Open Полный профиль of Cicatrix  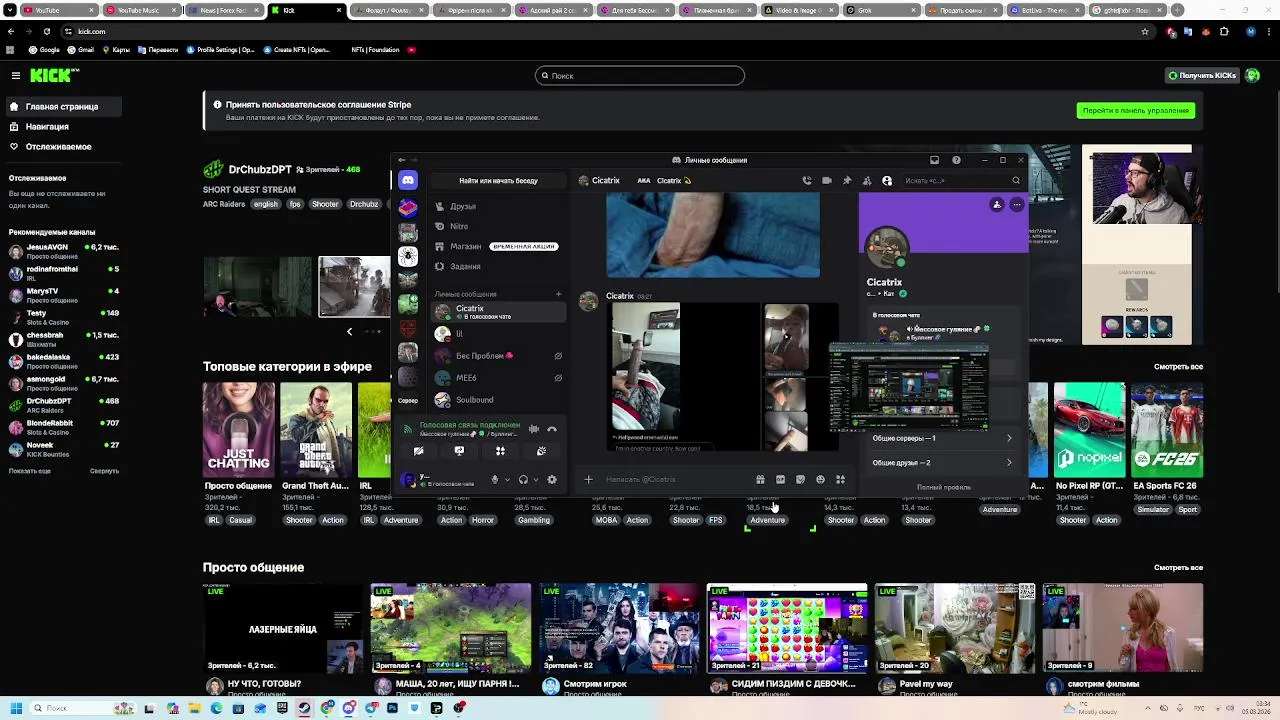[x=943, y=488]
